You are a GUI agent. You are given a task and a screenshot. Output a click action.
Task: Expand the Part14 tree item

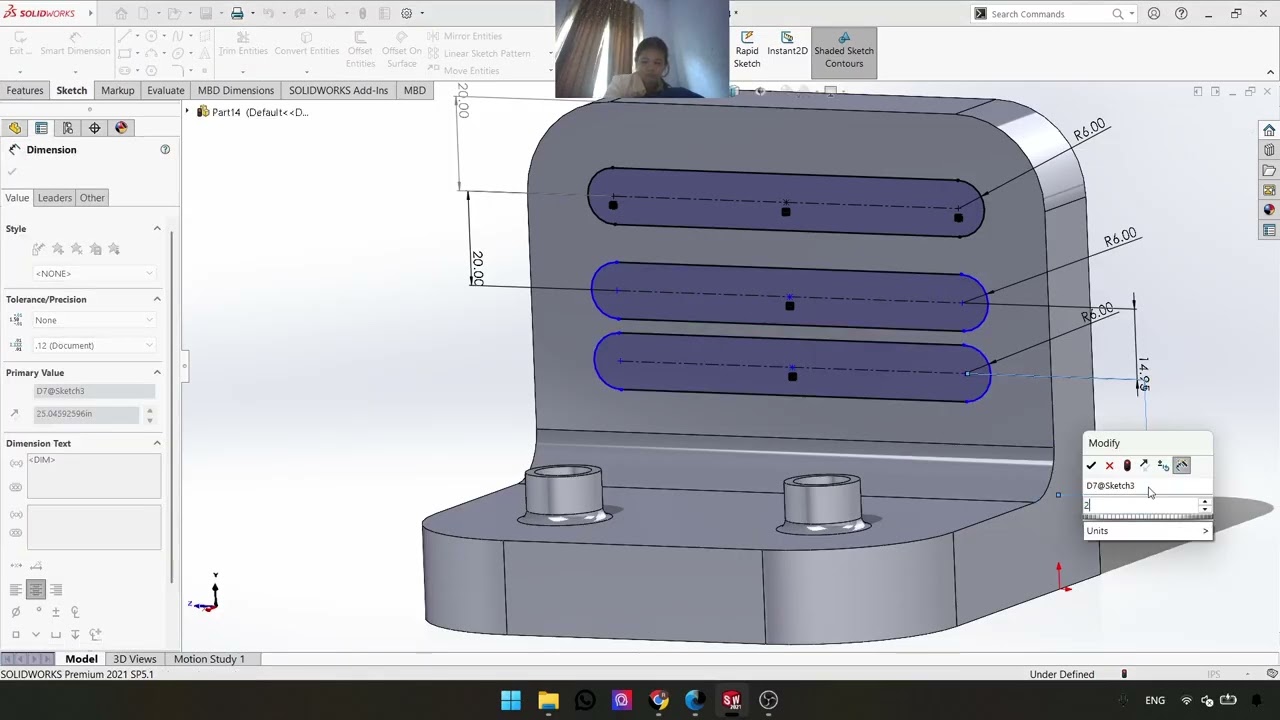(187, 112)
